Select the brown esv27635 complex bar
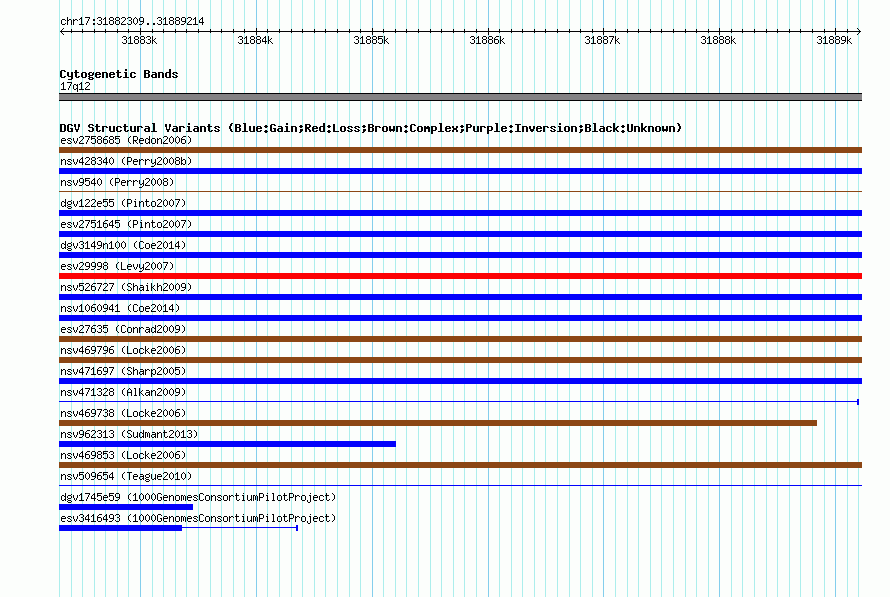 460,339
